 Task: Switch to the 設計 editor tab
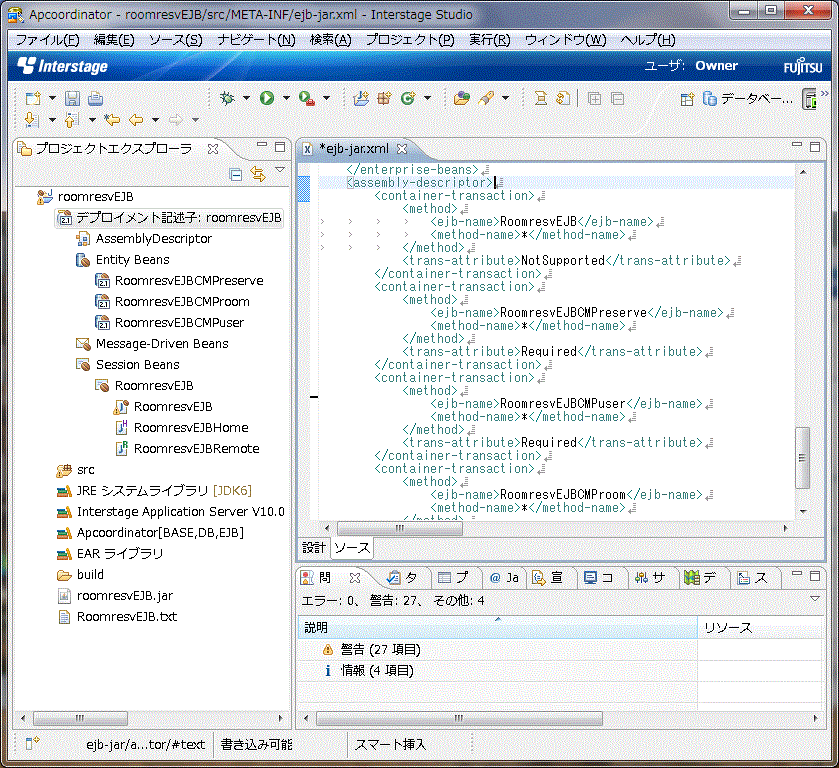pos(314,548)
